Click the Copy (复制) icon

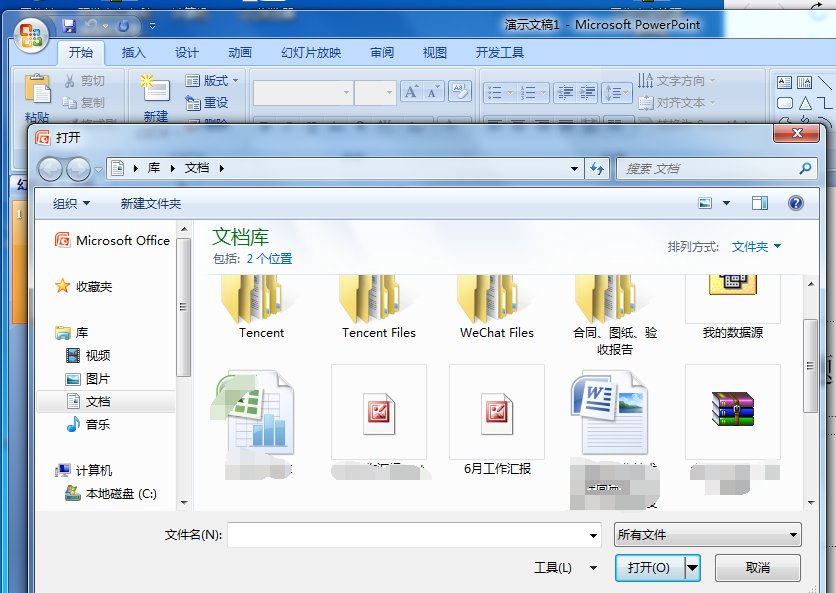click(x=70, y=102)
